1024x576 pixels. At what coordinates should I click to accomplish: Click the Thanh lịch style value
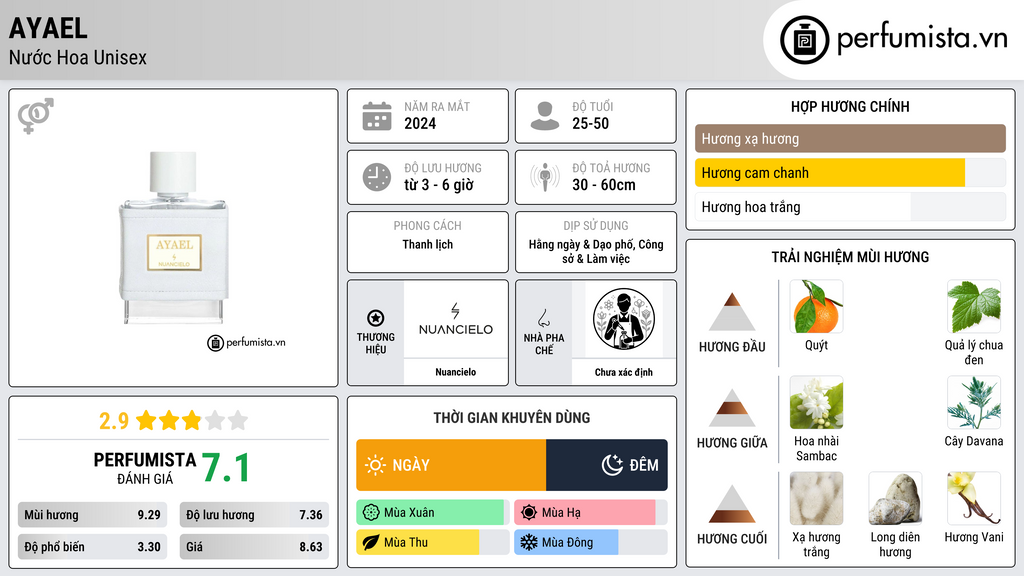tap(428, 244)
